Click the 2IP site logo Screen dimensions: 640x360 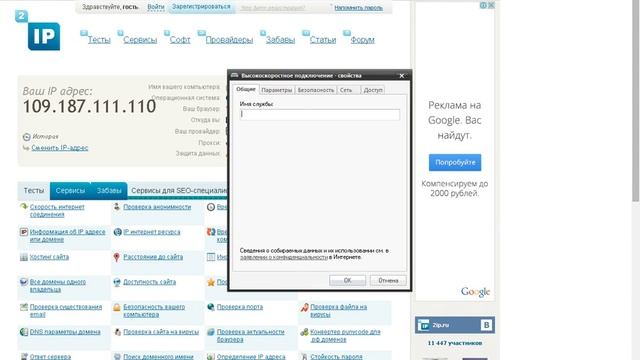coord(38,31)
